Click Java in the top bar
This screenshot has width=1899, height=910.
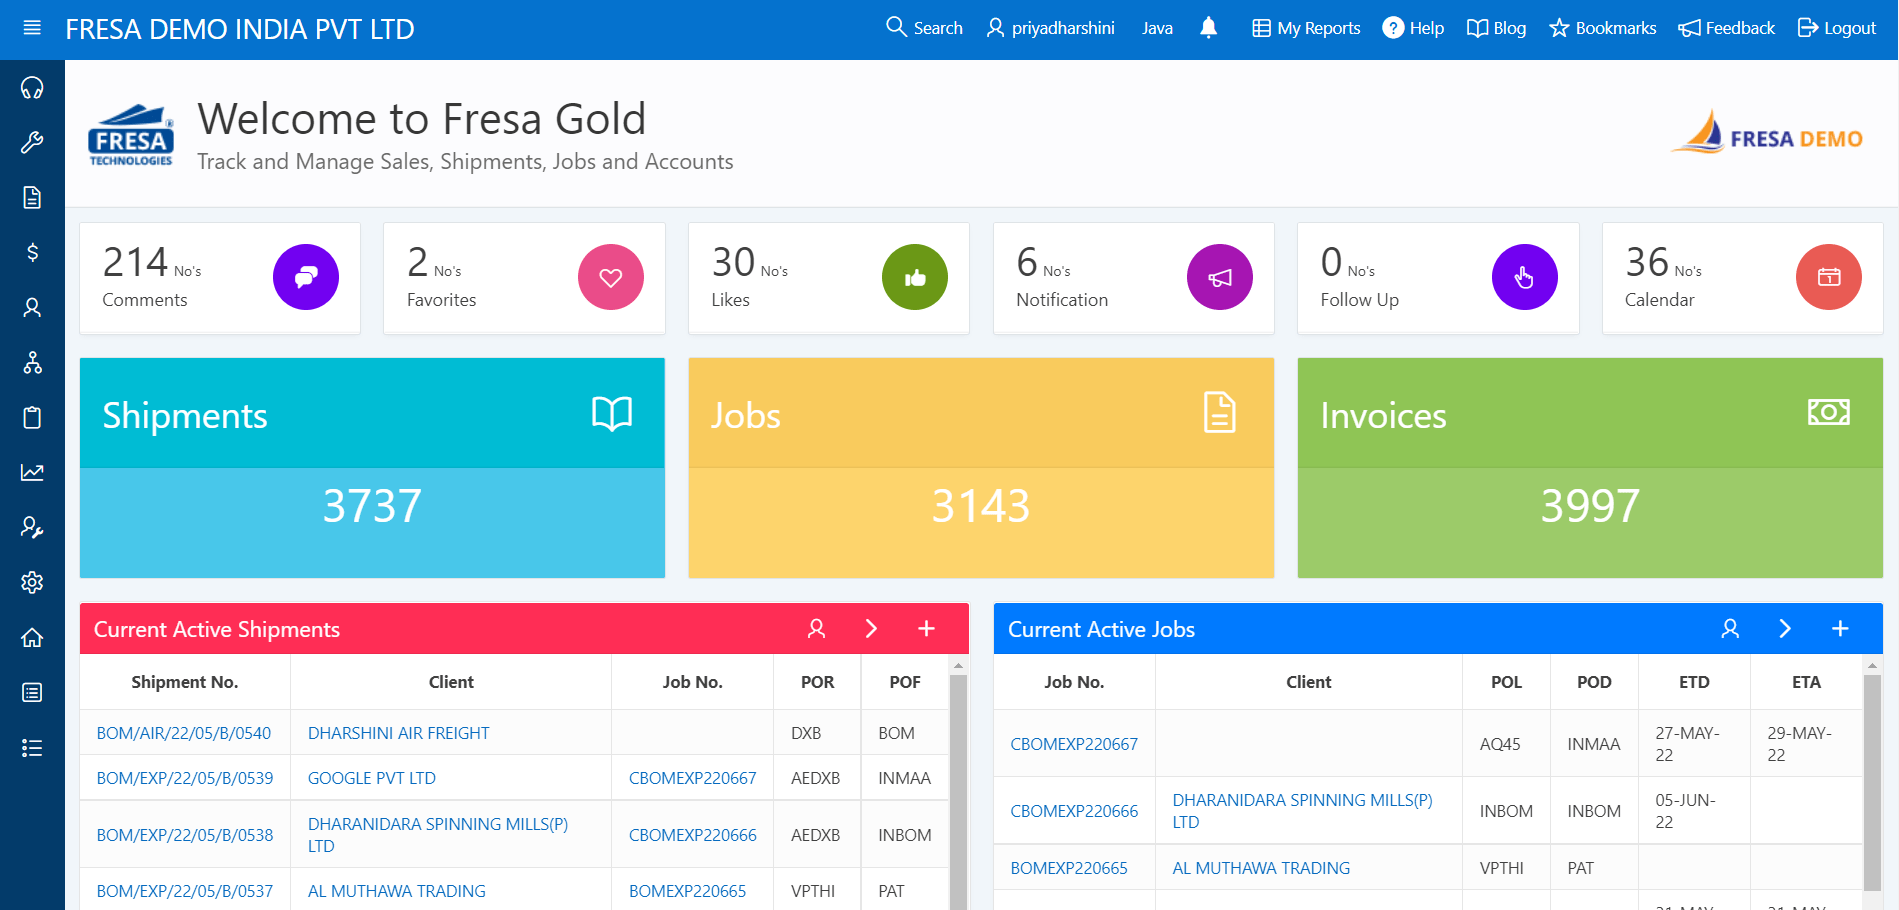coord(1158,28)
